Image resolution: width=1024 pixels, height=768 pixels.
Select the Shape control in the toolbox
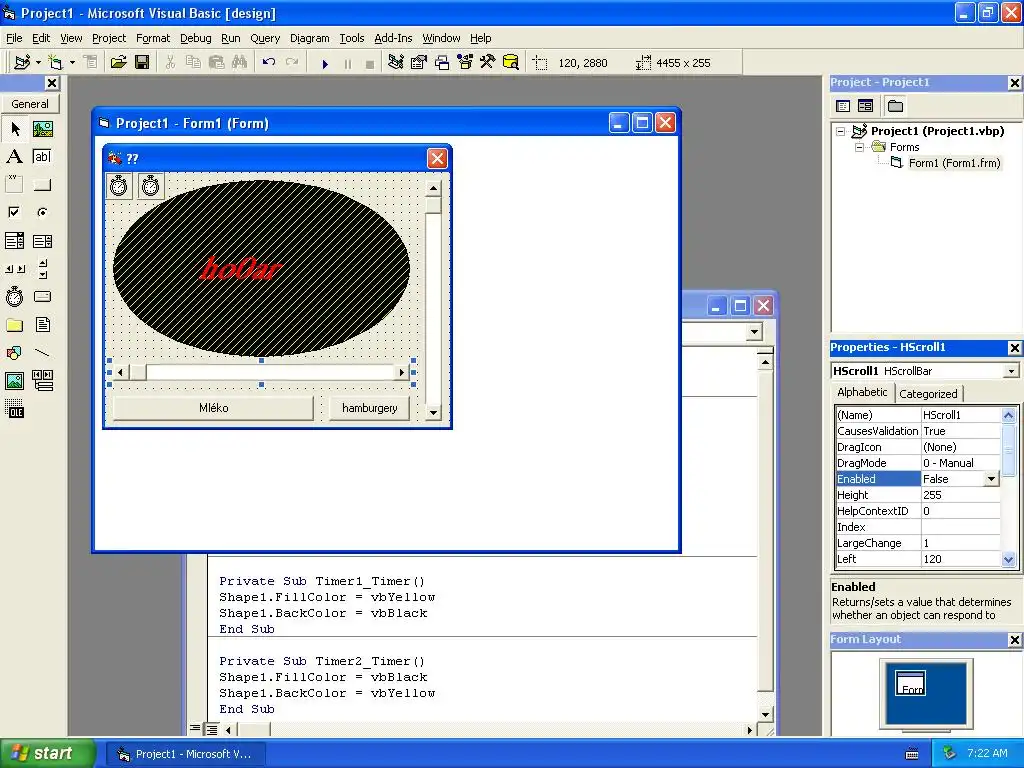click(x=14, y=353)
